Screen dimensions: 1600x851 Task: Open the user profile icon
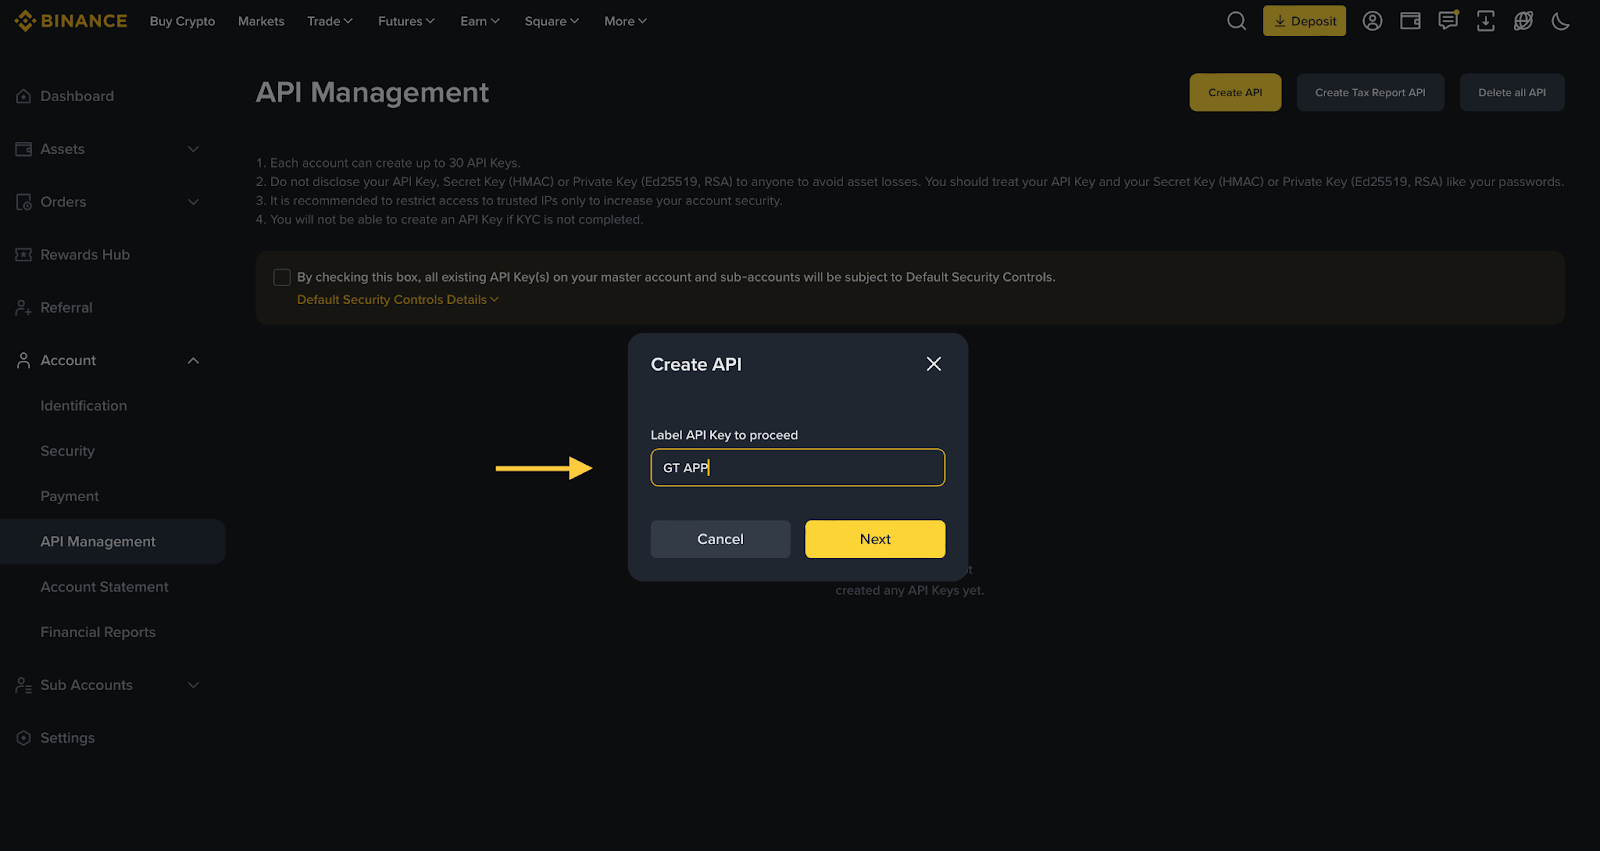click(1372, 21)
